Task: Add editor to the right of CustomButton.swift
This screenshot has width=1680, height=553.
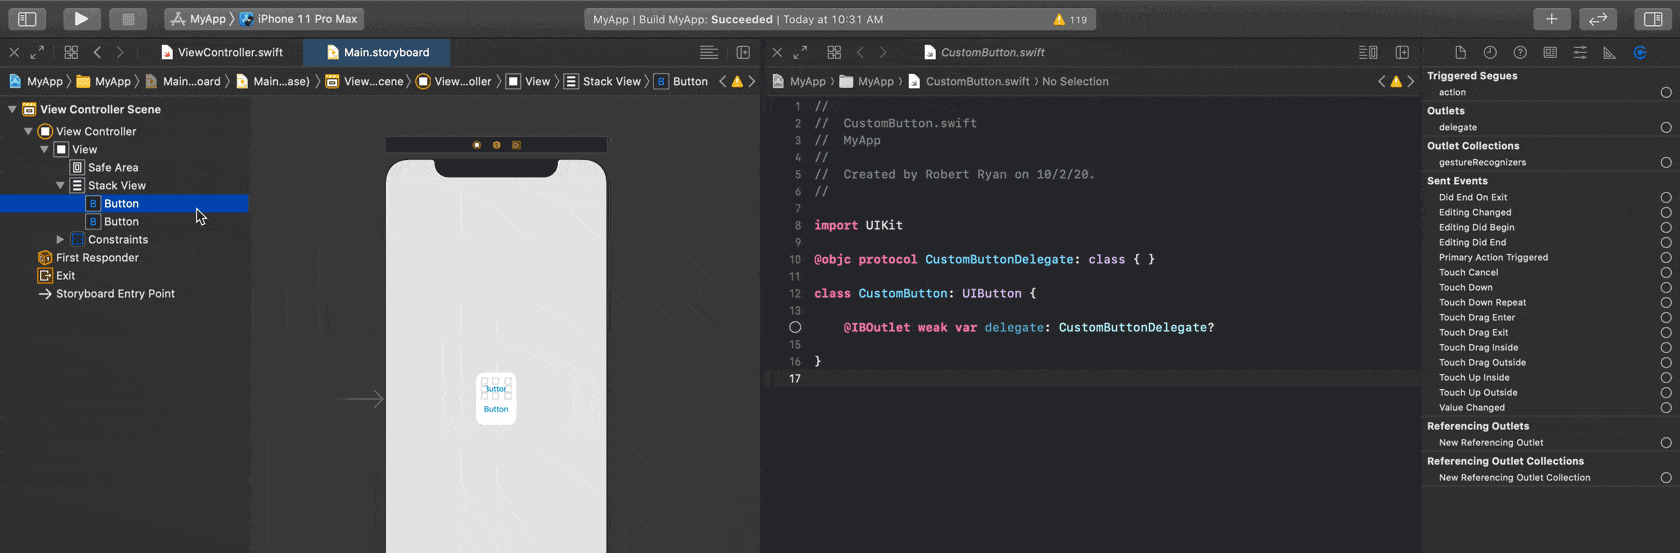Action: pyautogui.click(x=1402, y=52)
